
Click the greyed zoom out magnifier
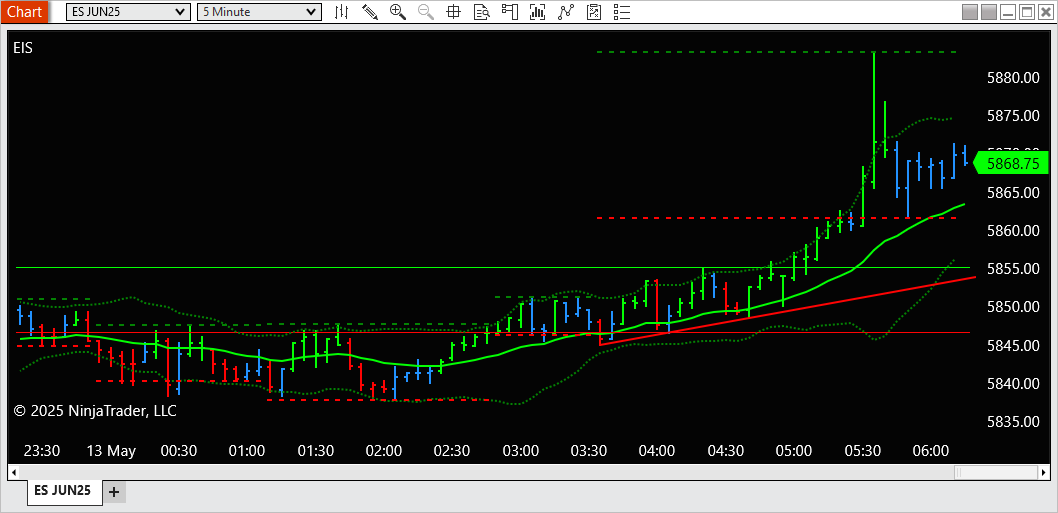coord(426,11)
